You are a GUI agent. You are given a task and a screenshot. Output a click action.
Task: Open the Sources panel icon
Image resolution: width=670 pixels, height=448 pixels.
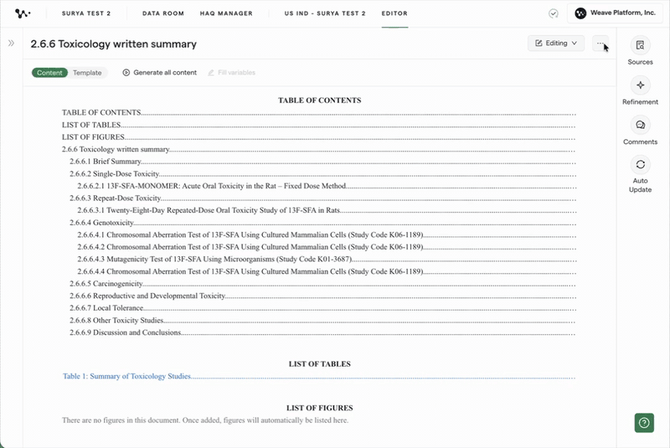click(x=640, y=45)
